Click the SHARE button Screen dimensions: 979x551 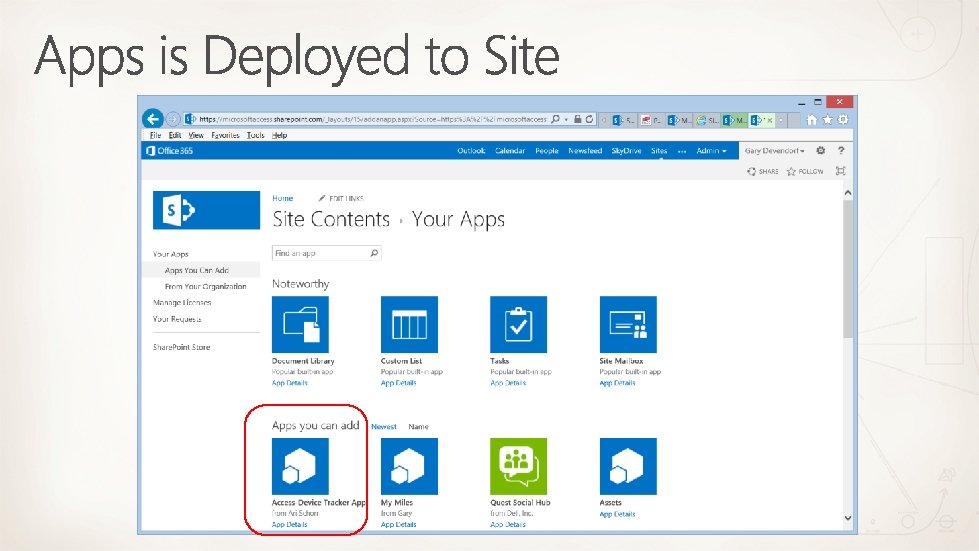(762, 171)
